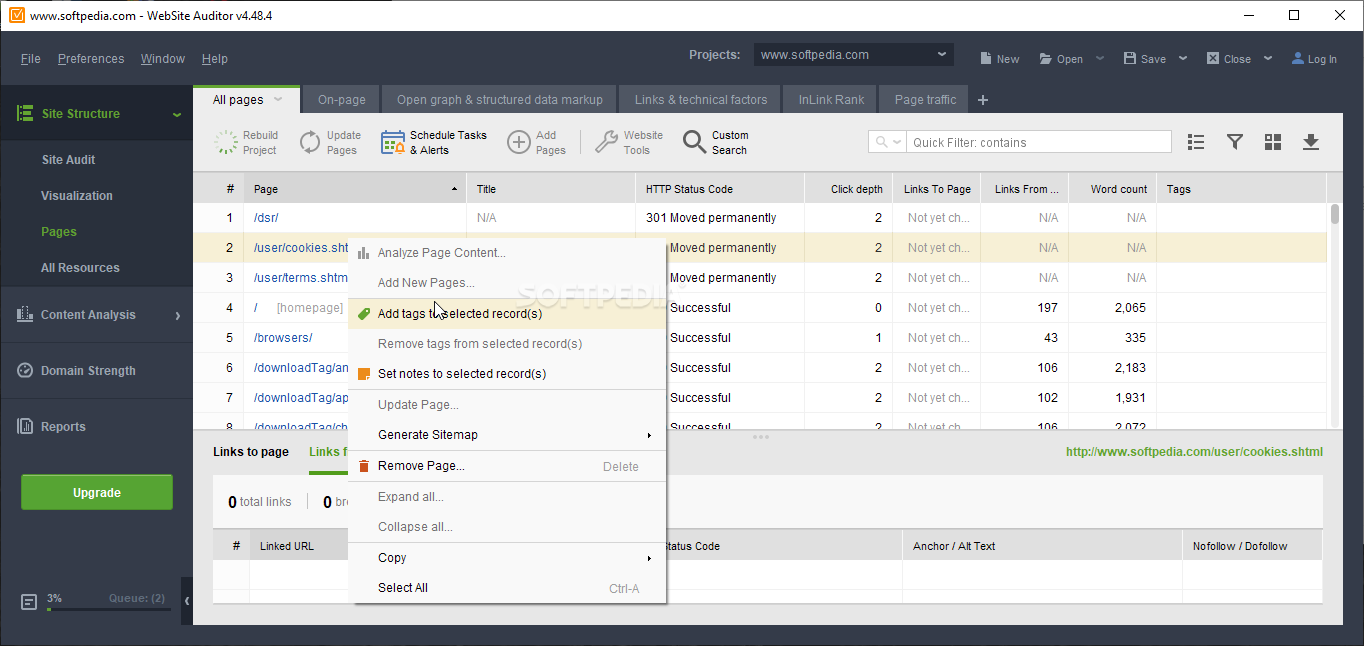Open the Help menu

tap(215, 59)
